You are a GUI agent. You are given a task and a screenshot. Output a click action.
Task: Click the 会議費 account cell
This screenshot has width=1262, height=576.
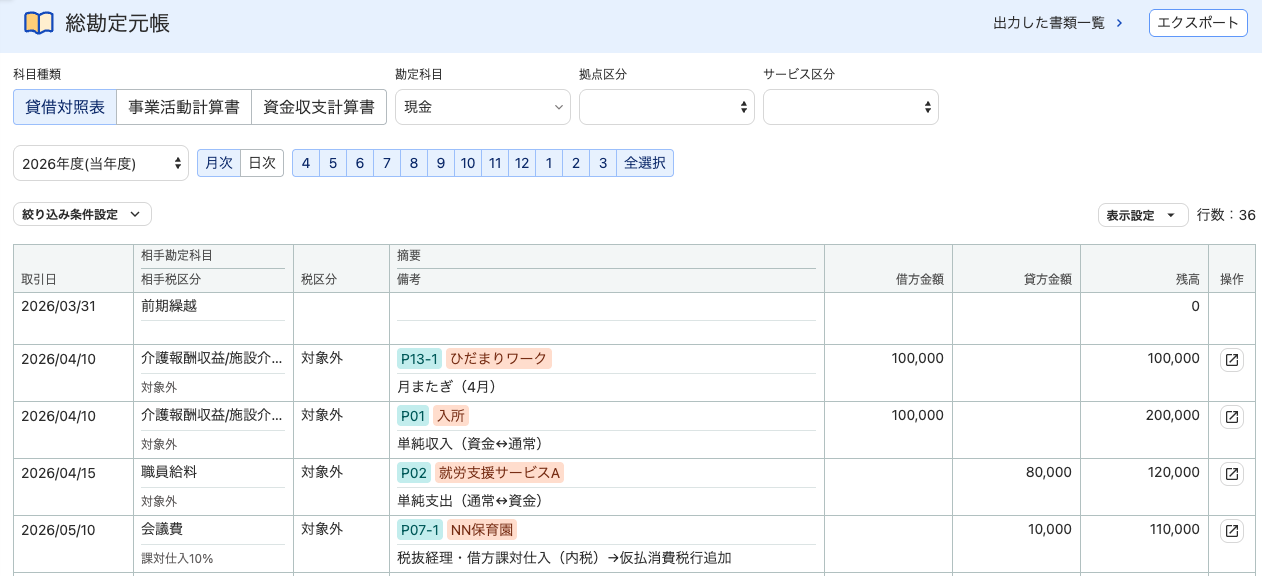162,529
